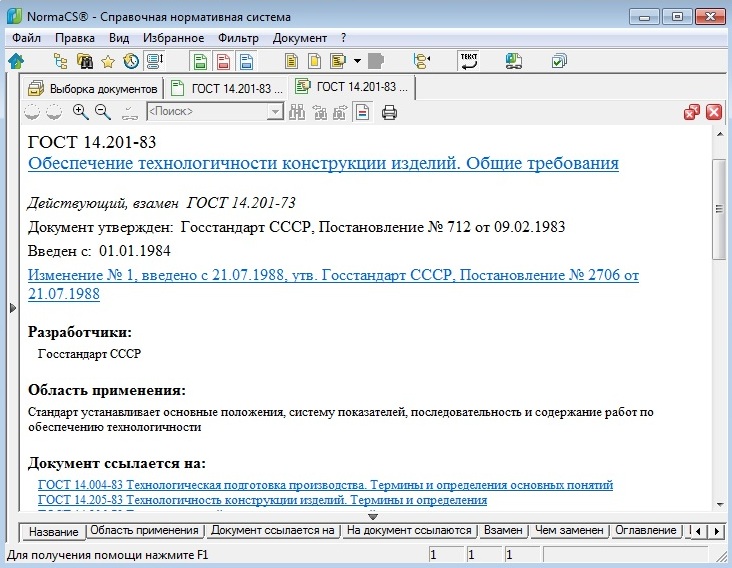The width and height of the screenshot is (732, 568).
Task: Expand the left side panel arrow
Action: (x=13, y=308)
